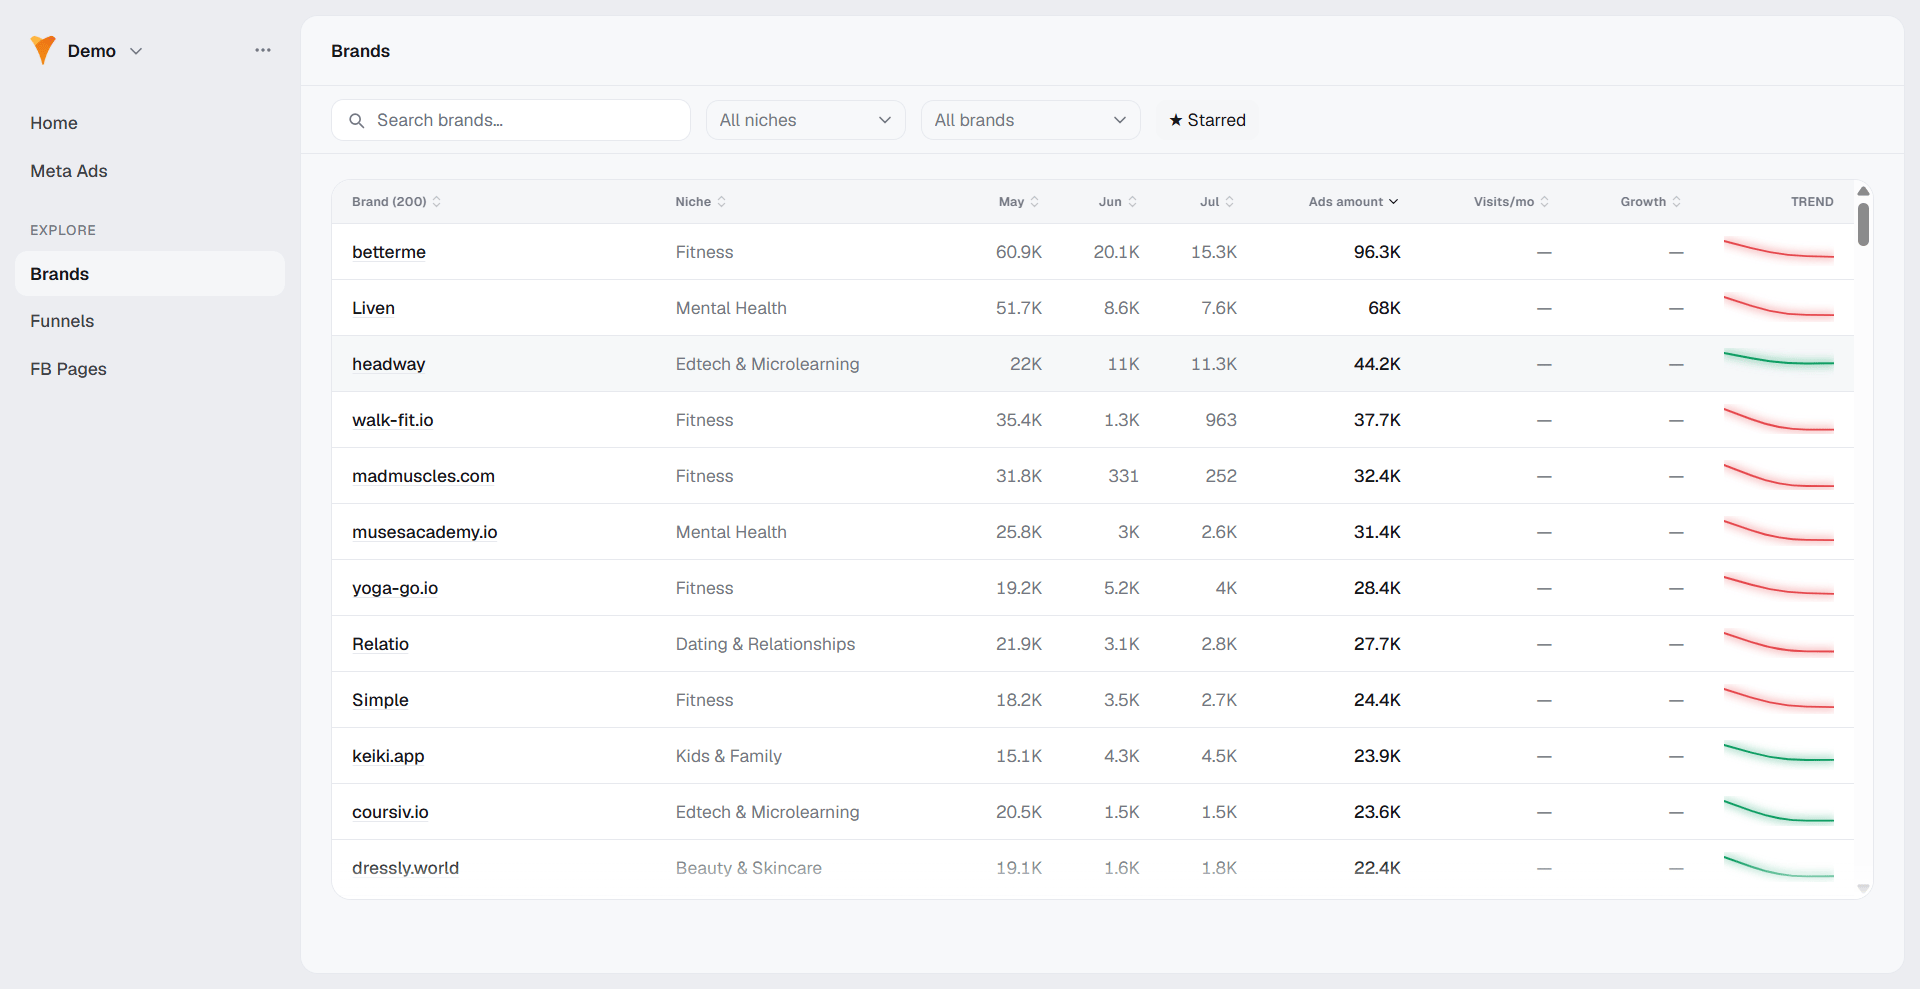Expand the All niches dropdown
The width and height of the screenshot is (1920, 989).
click(806, 120)
